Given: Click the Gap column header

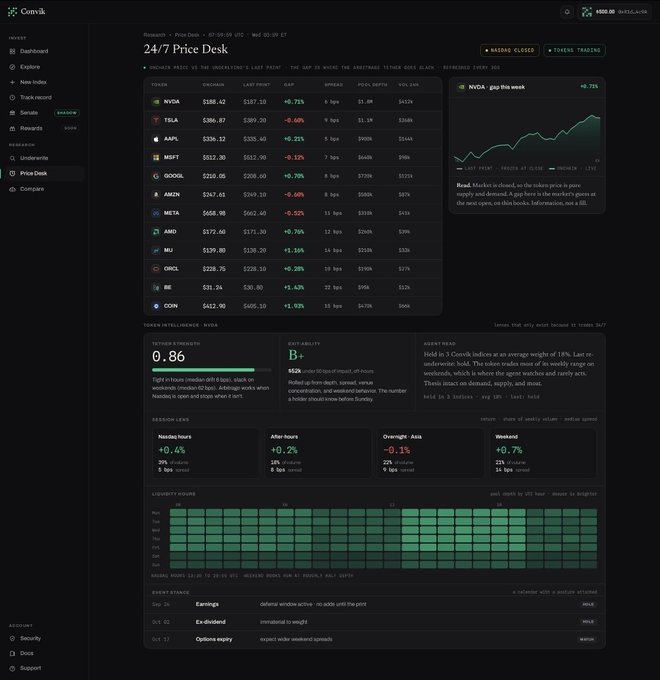Looking at the screenshot, I should pos(289,85).
